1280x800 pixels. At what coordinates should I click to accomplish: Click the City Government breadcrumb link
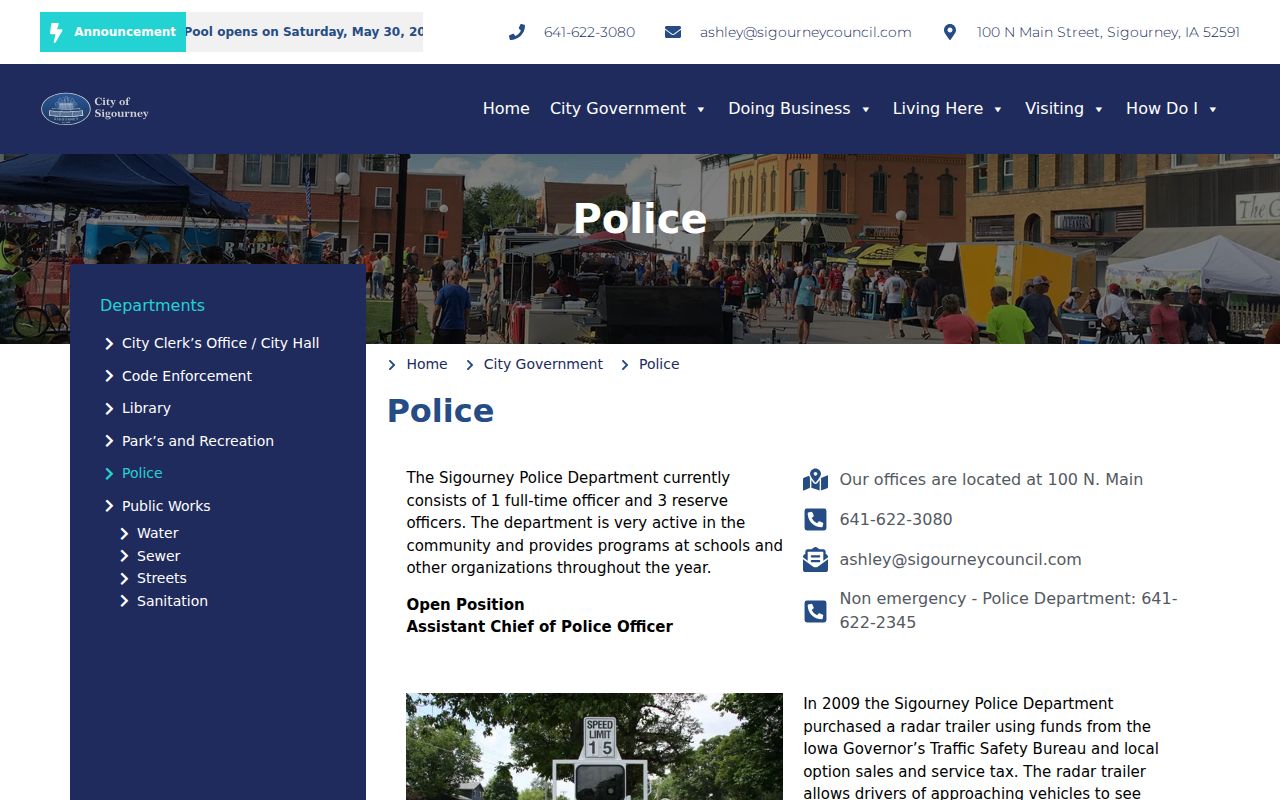point(543,364)
